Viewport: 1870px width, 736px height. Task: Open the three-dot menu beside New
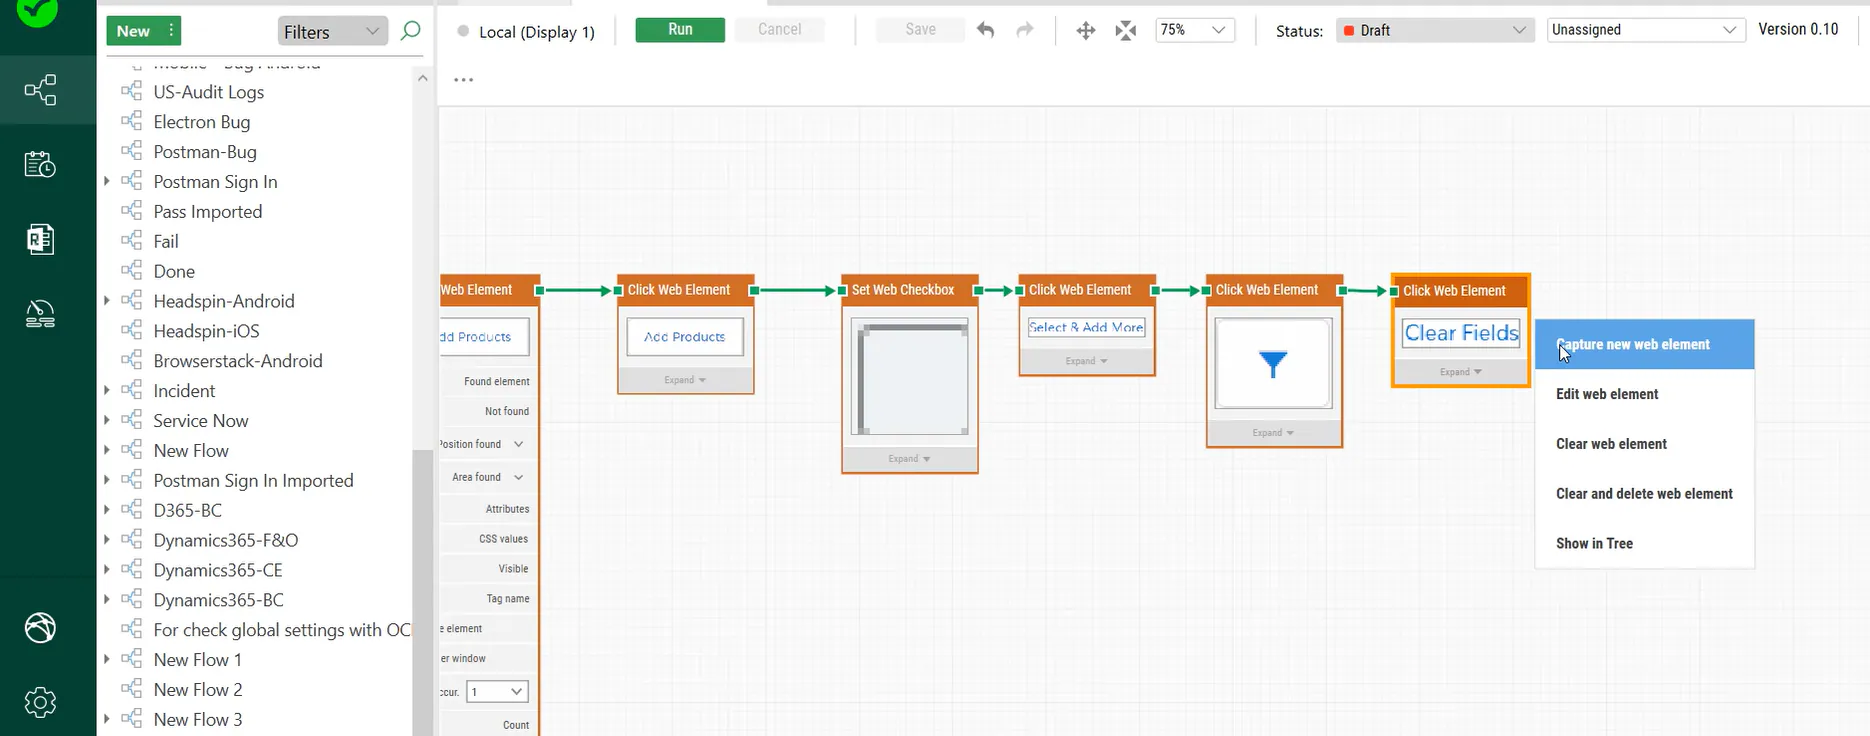[x=172, y=31]
